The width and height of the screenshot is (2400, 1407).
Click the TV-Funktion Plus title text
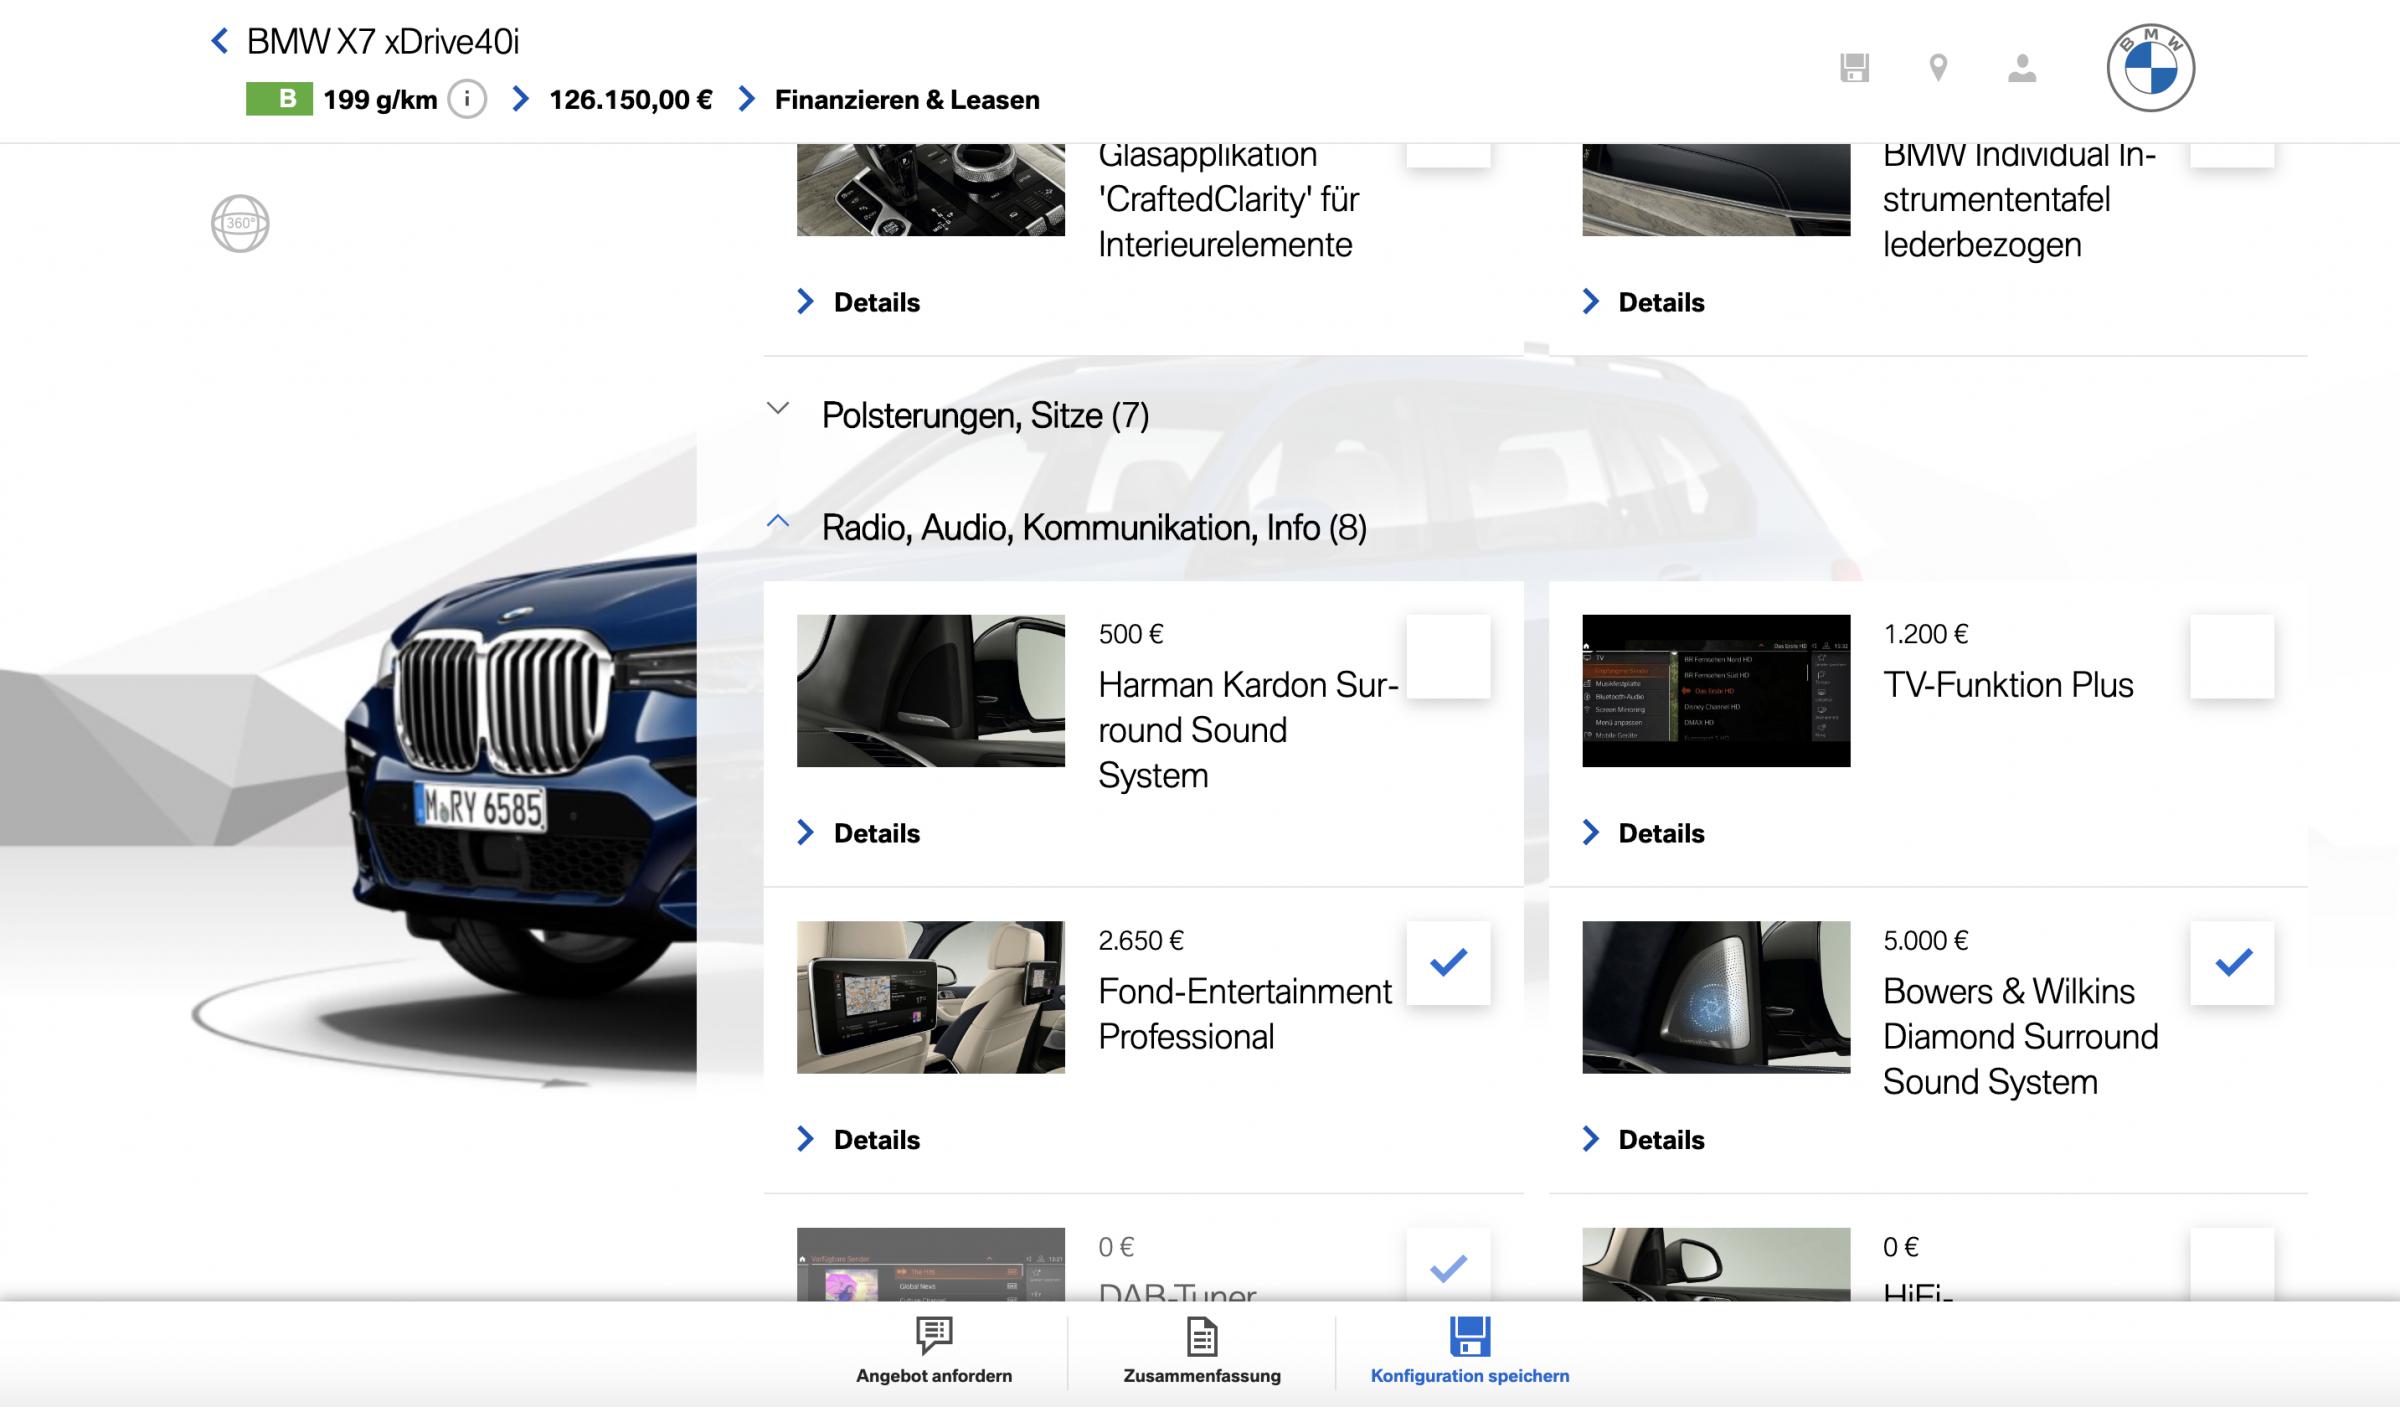click(2008, 685)
